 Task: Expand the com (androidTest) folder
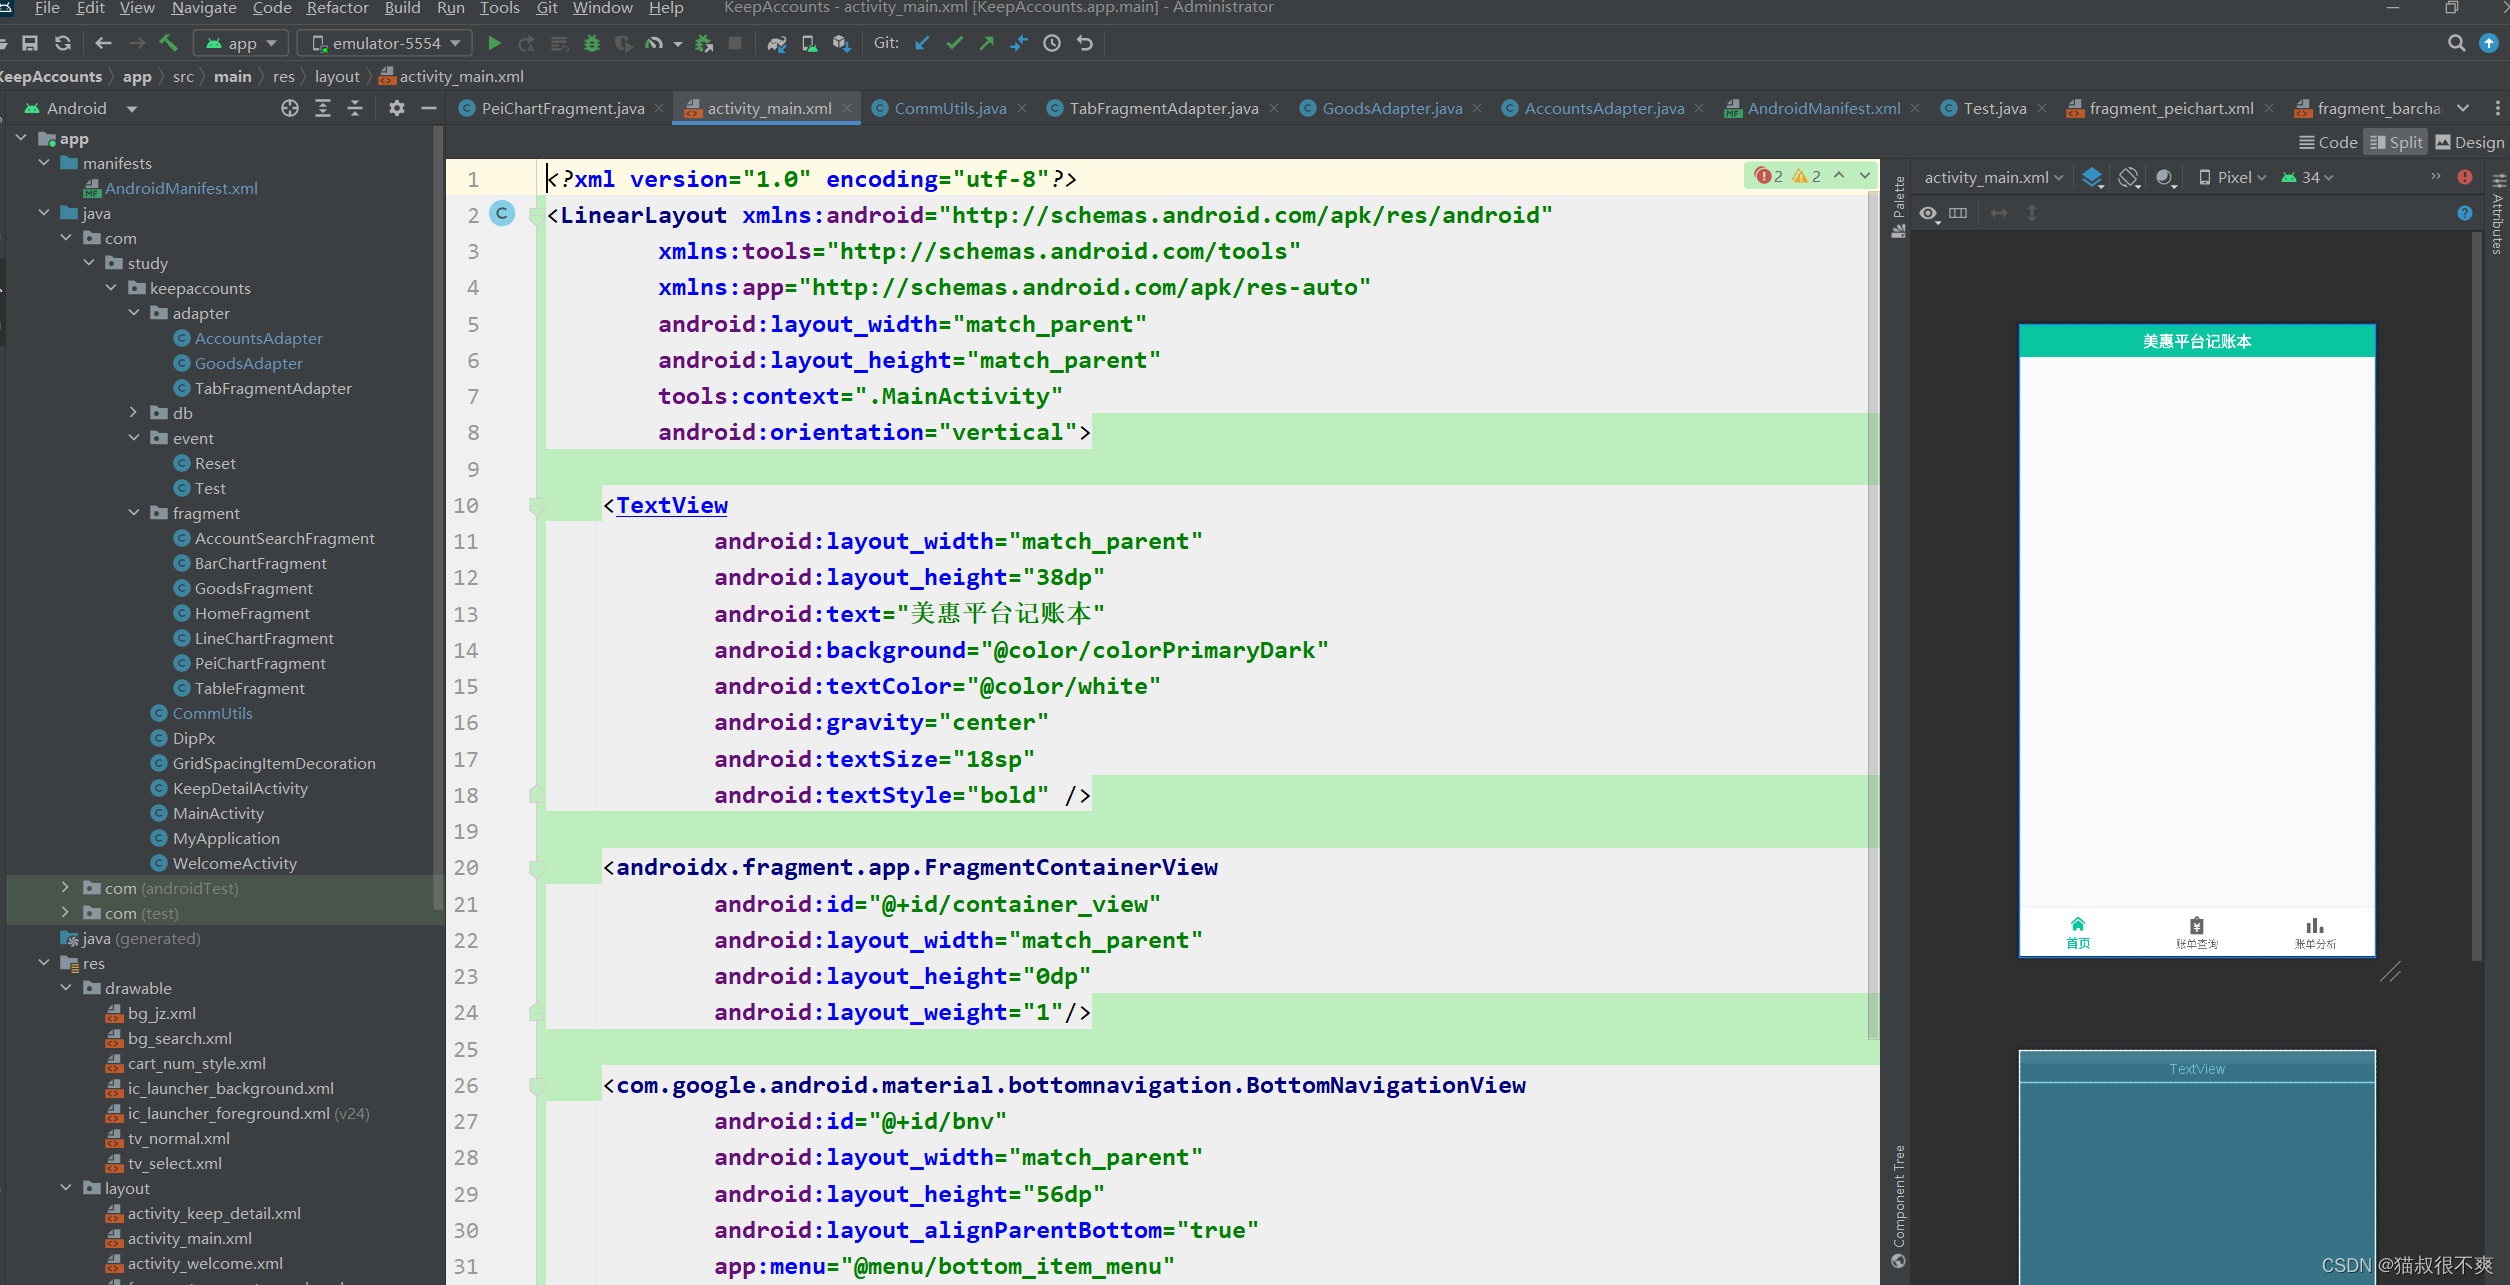coord(66,888)
